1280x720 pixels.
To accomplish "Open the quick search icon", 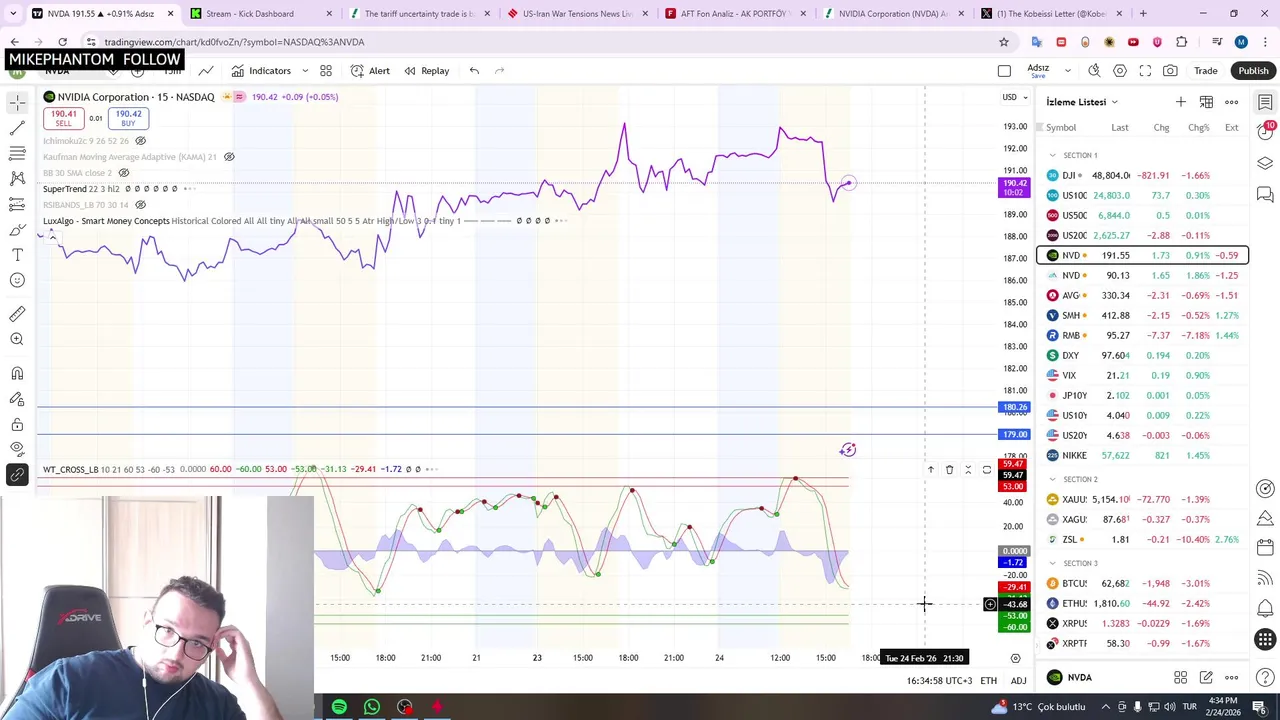I will [1094, 71].
